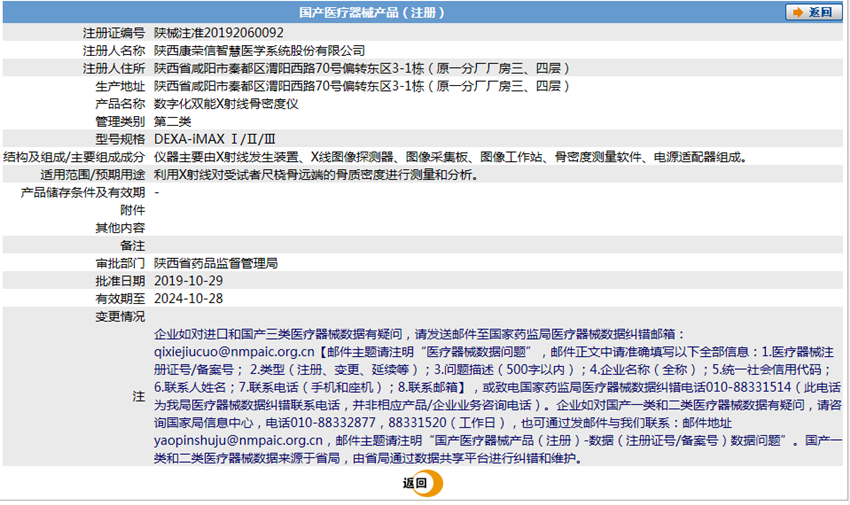Click registrant name 陕西康荣信智慧医学系统股份有限公司
This screenshot has height=505, width=850.
click(x=259, y=51)
